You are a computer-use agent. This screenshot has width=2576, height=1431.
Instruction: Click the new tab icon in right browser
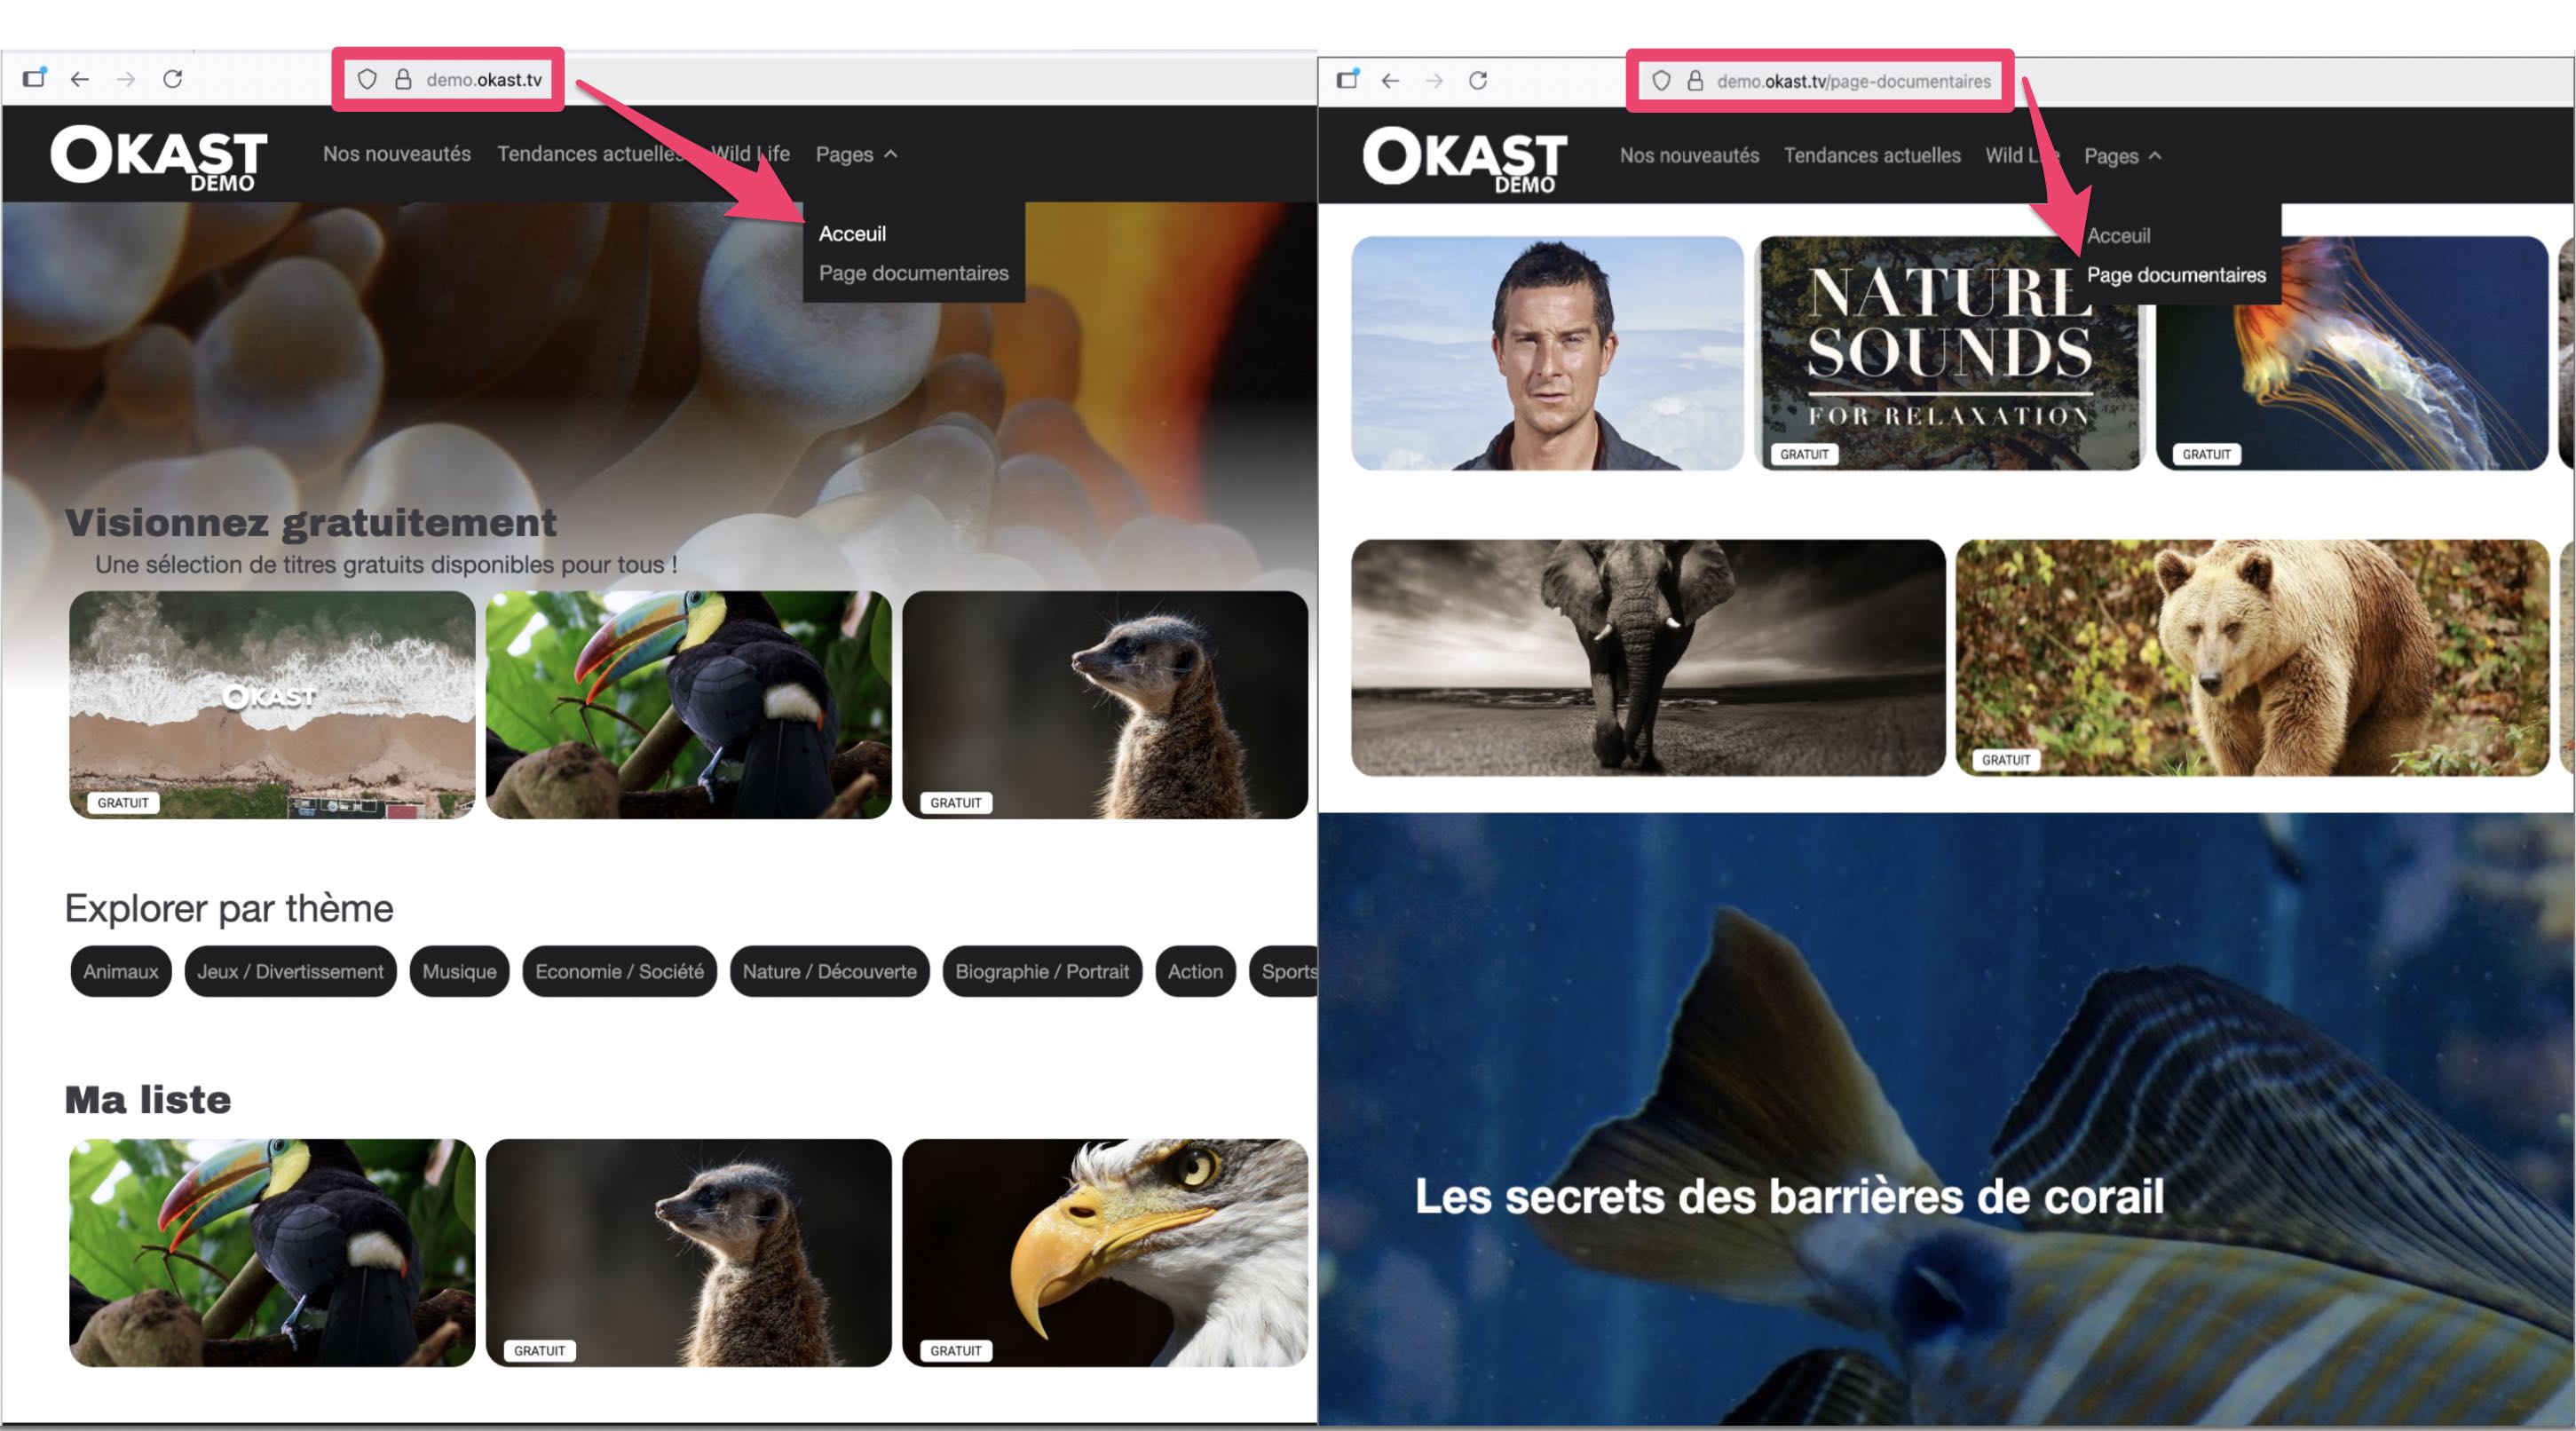(x=1347, y=79)
